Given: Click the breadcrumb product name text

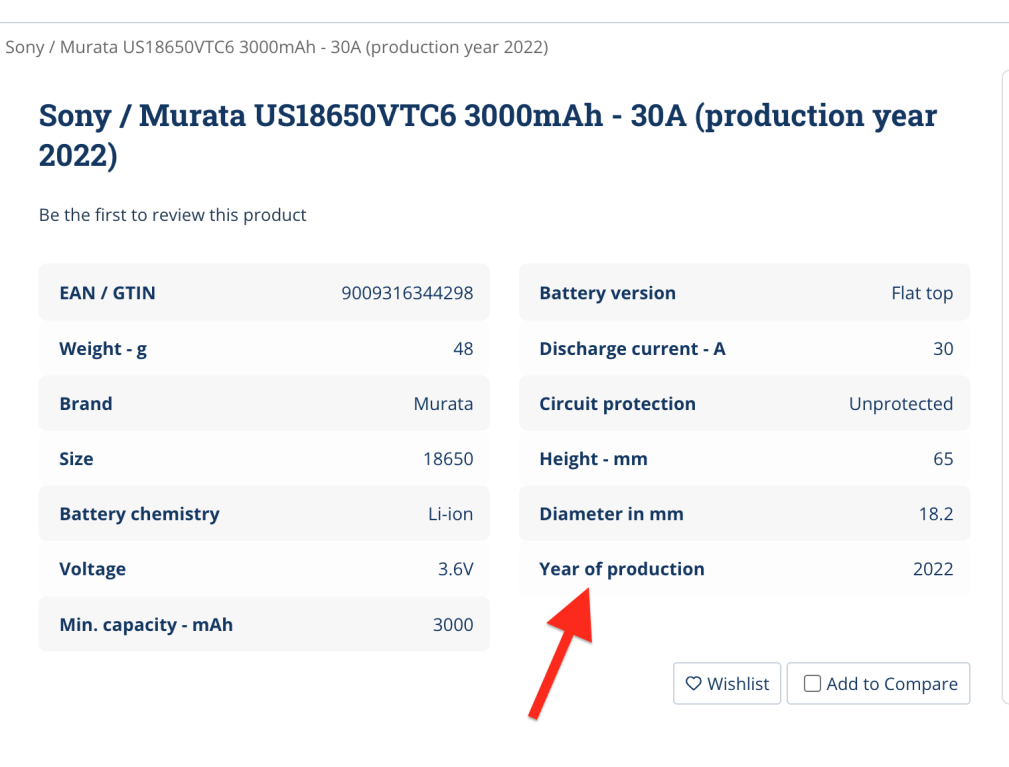Looking at the screenshot, I should coord(277,48).
